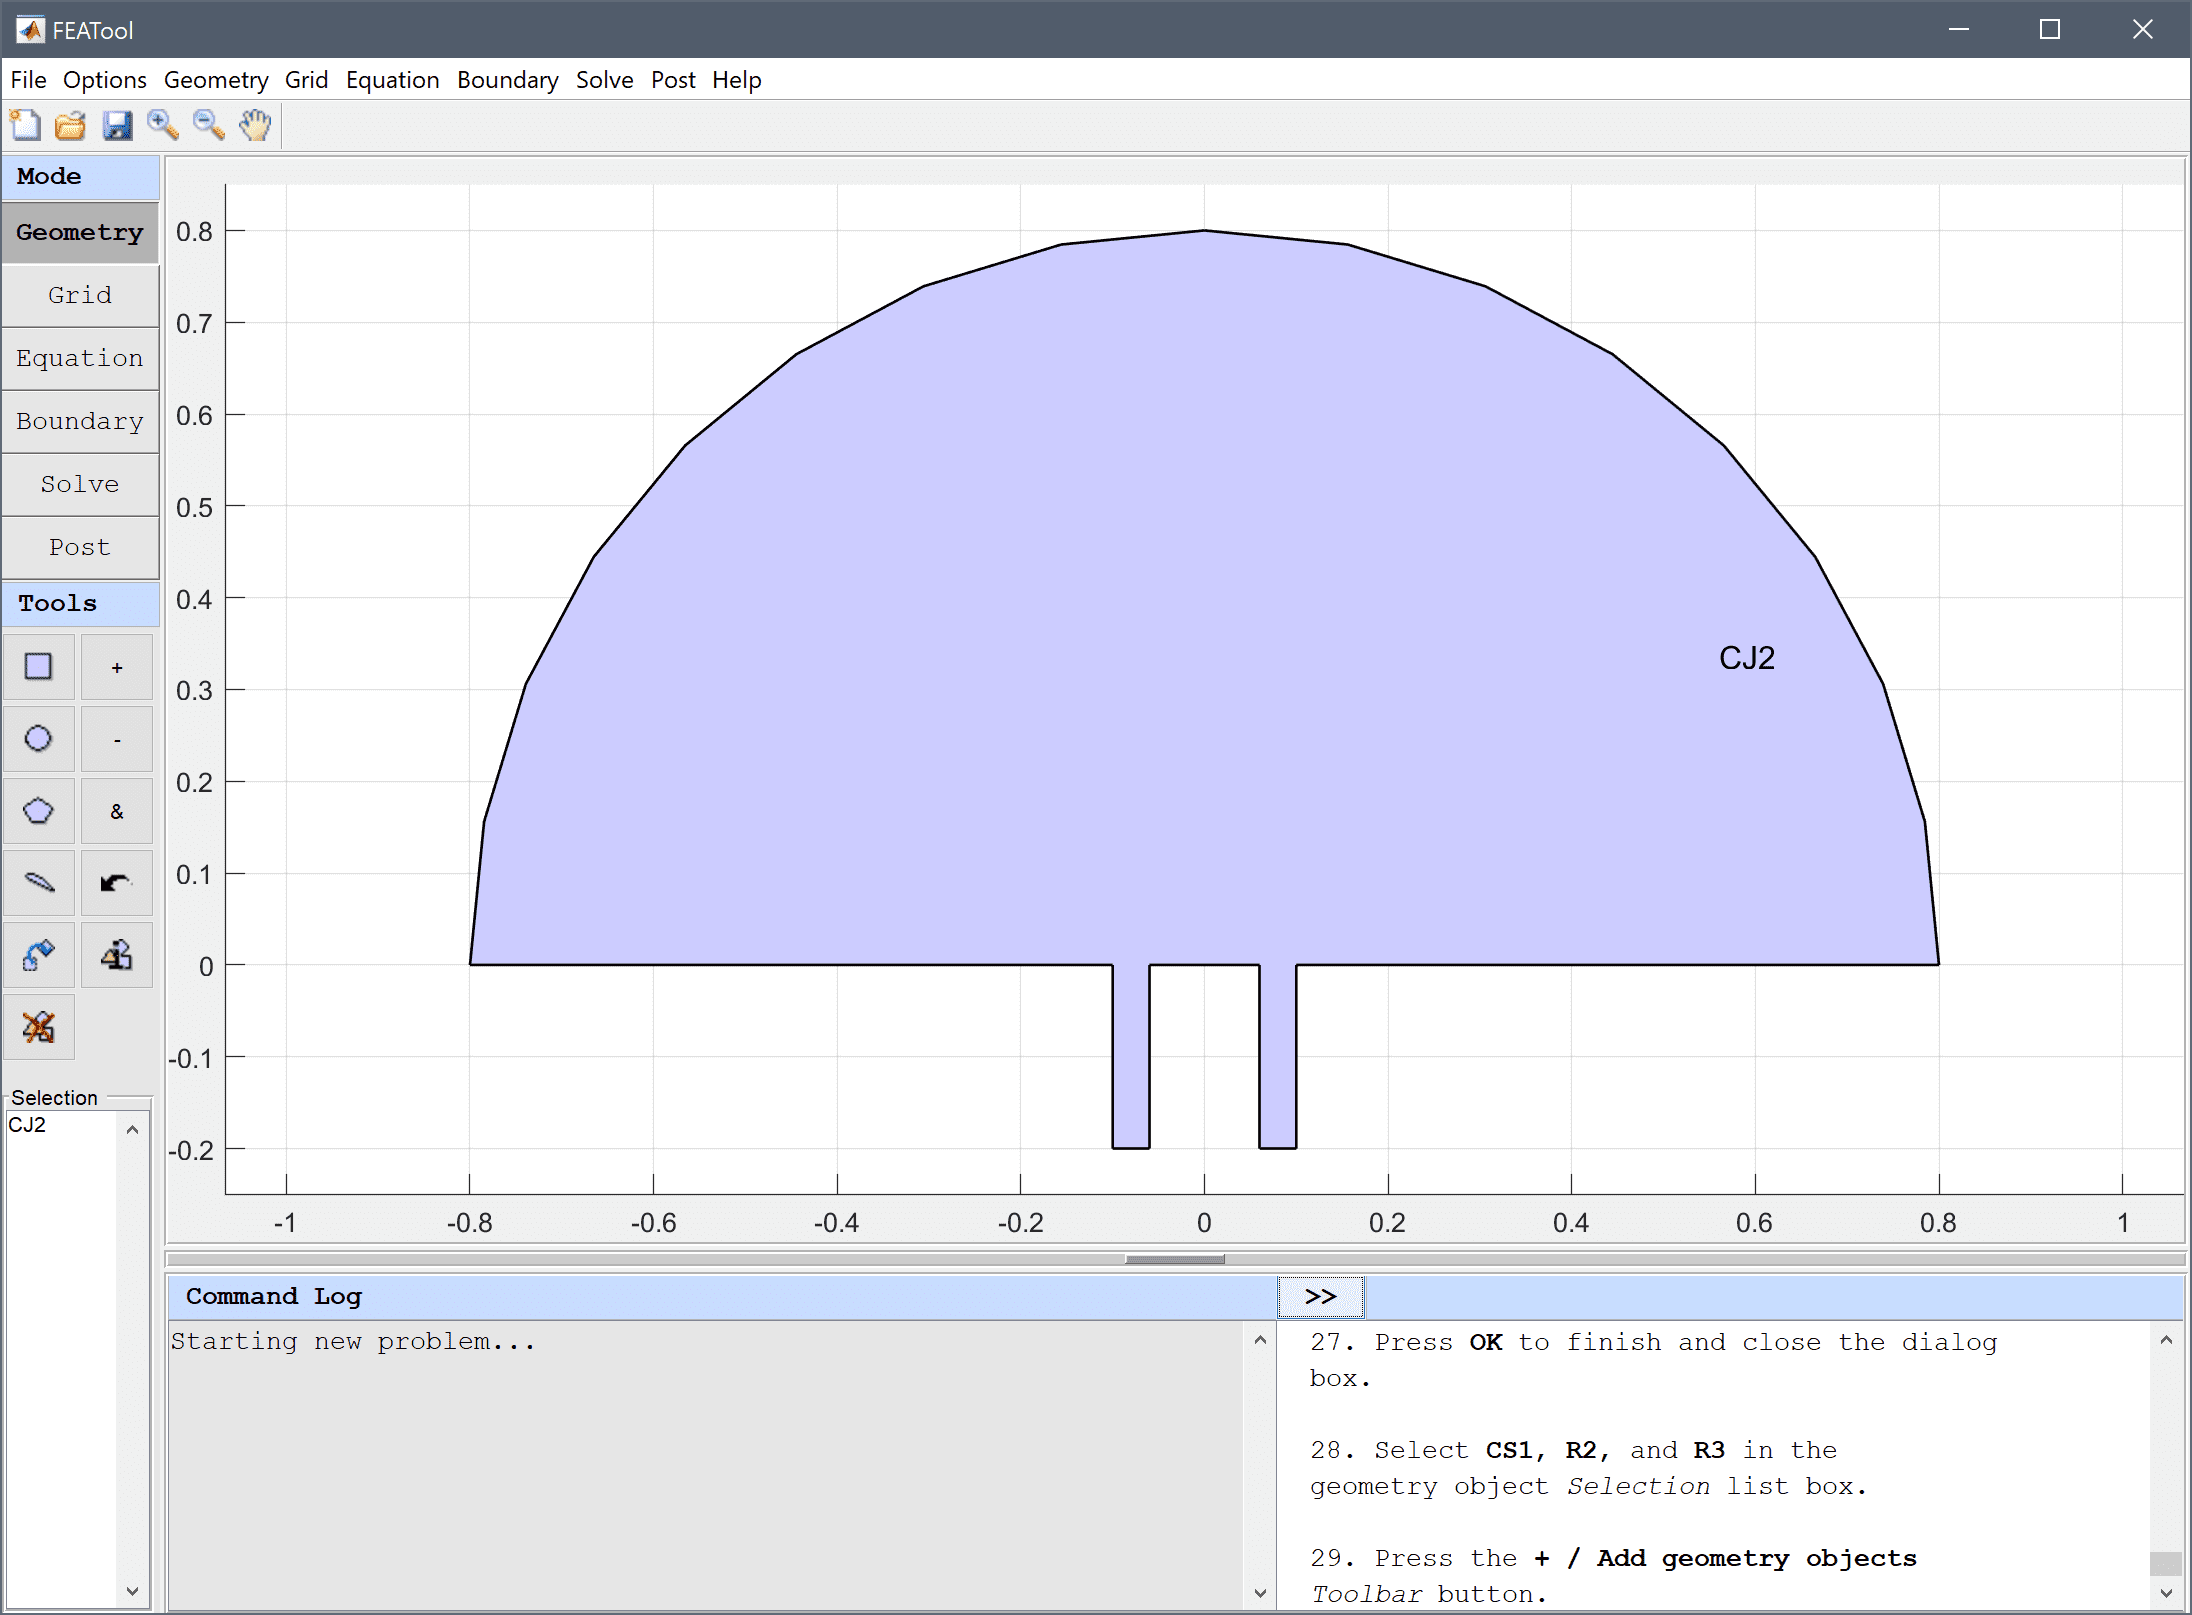
Task: Click the & Intersect geometry objects button
Action: point(117,810)
